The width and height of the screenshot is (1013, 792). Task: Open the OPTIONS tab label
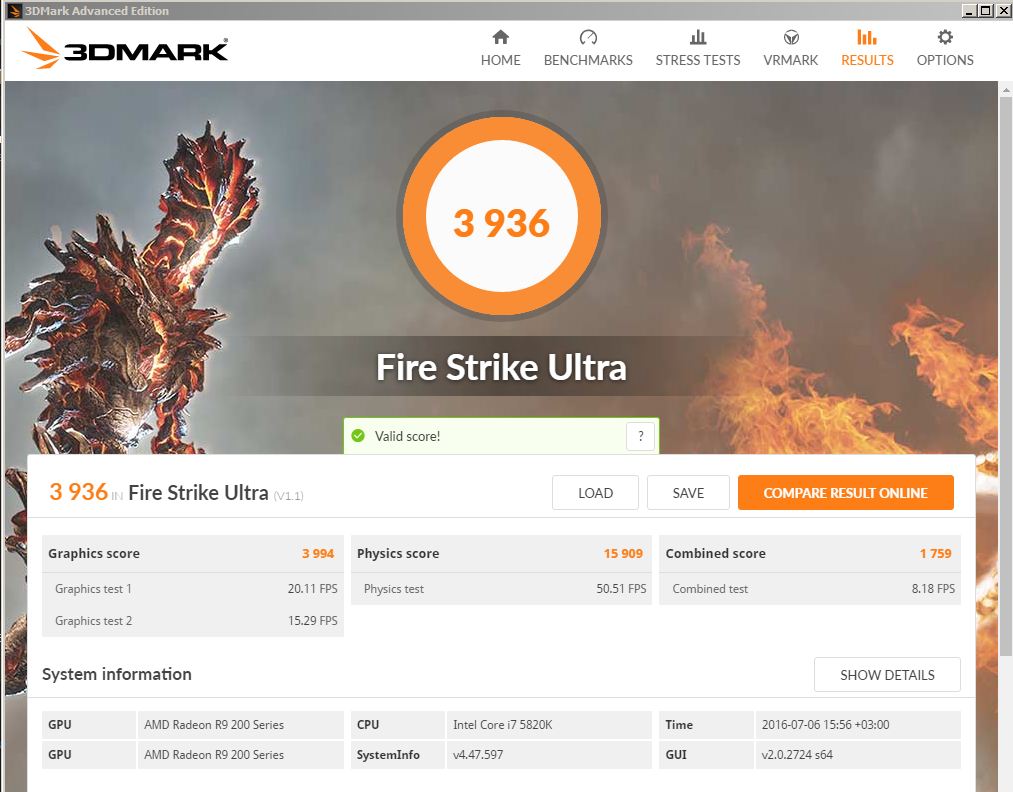(945, 60)
